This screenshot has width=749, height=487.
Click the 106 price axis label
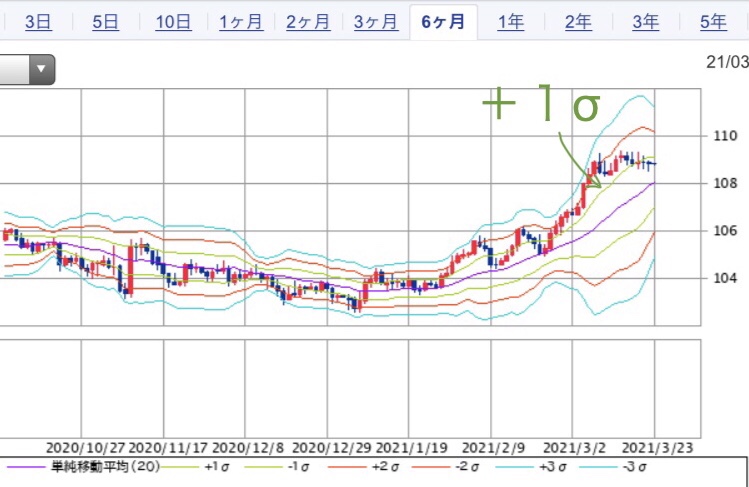(x=725, y=231)
